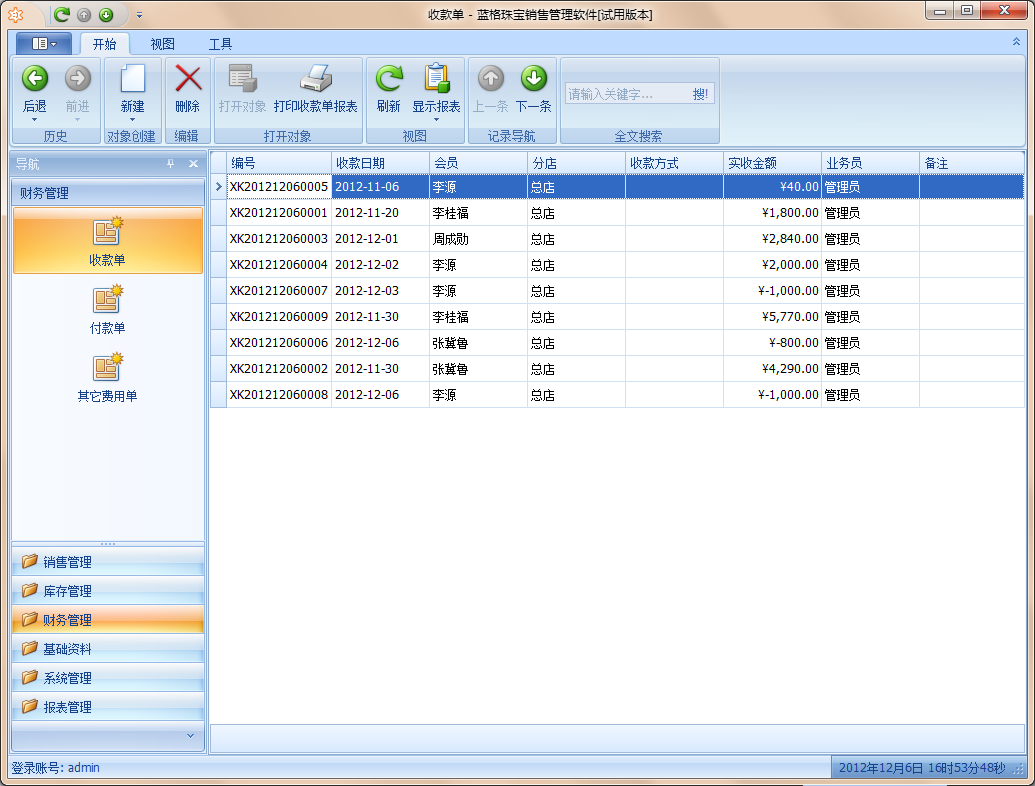The height and width of the screenshot is (786, 1035).
Task: Delete the record using the red X icon
Action: click(x=188, y=79)
